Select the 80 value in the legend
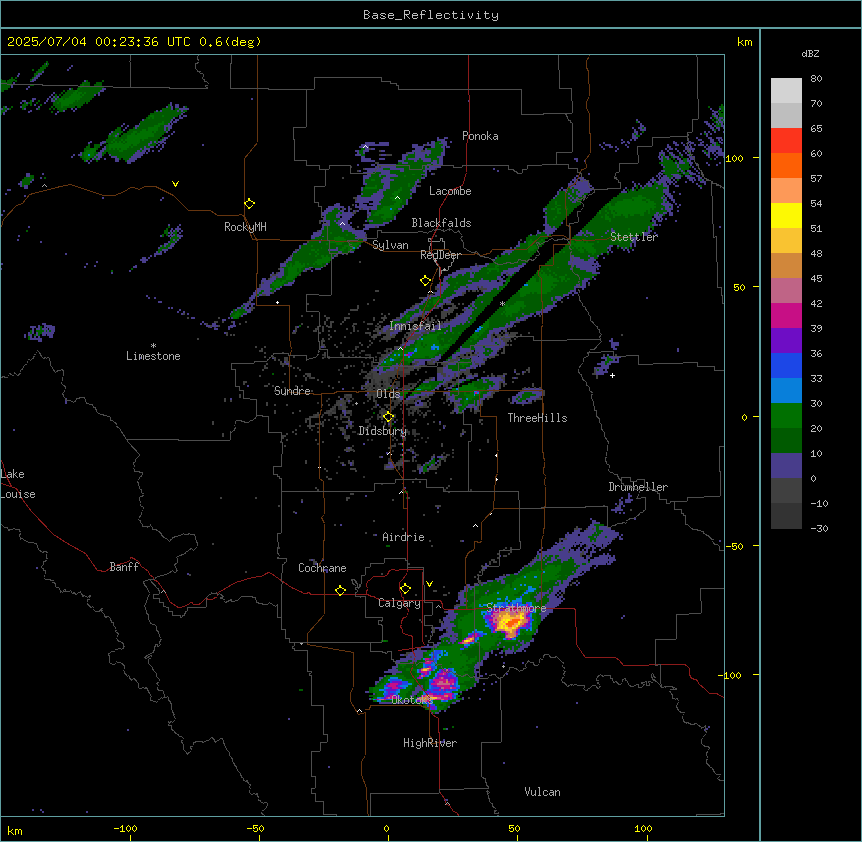The height and width of the screenshot is (842, 862). 816,79
